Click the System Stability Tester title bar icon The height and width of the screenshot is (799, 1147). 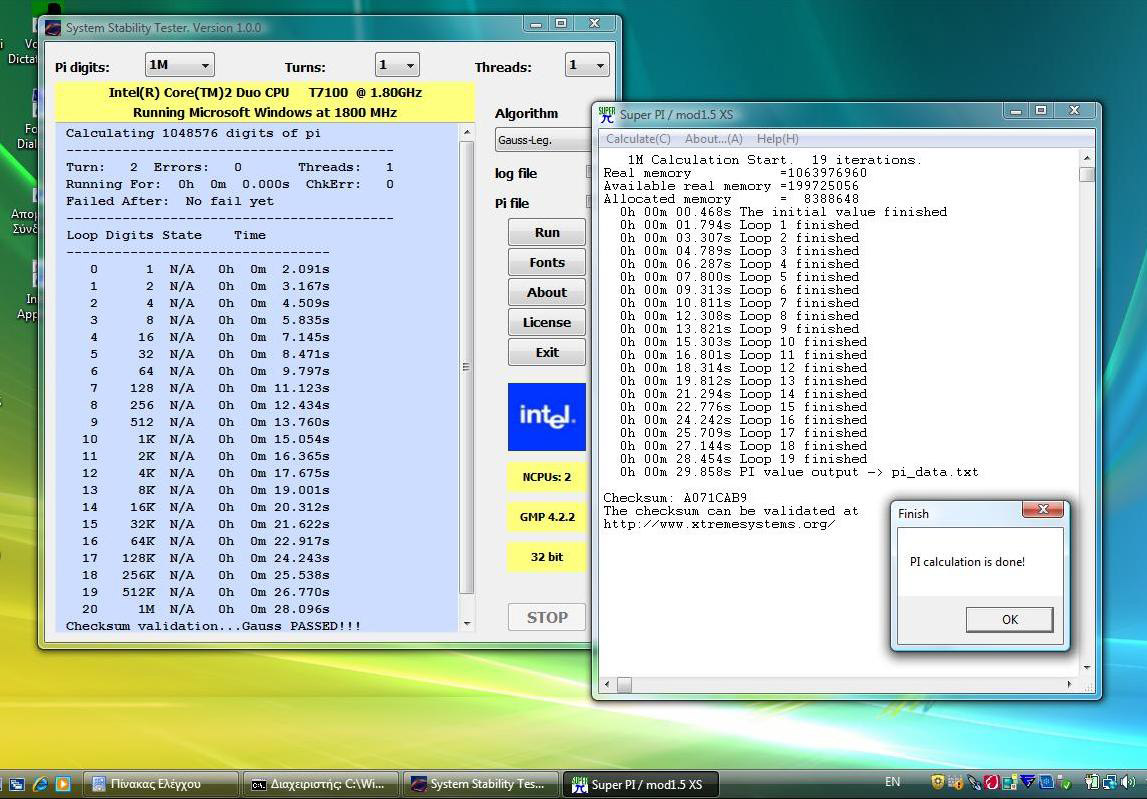(x=53, y=28)
